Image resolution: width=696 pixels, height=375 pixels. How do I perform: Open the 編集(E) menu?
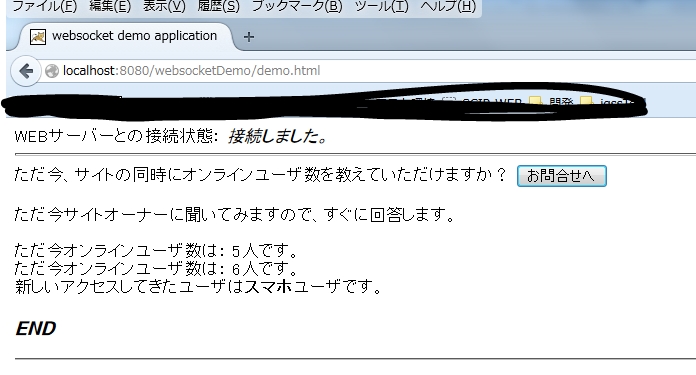coord(110,7)
